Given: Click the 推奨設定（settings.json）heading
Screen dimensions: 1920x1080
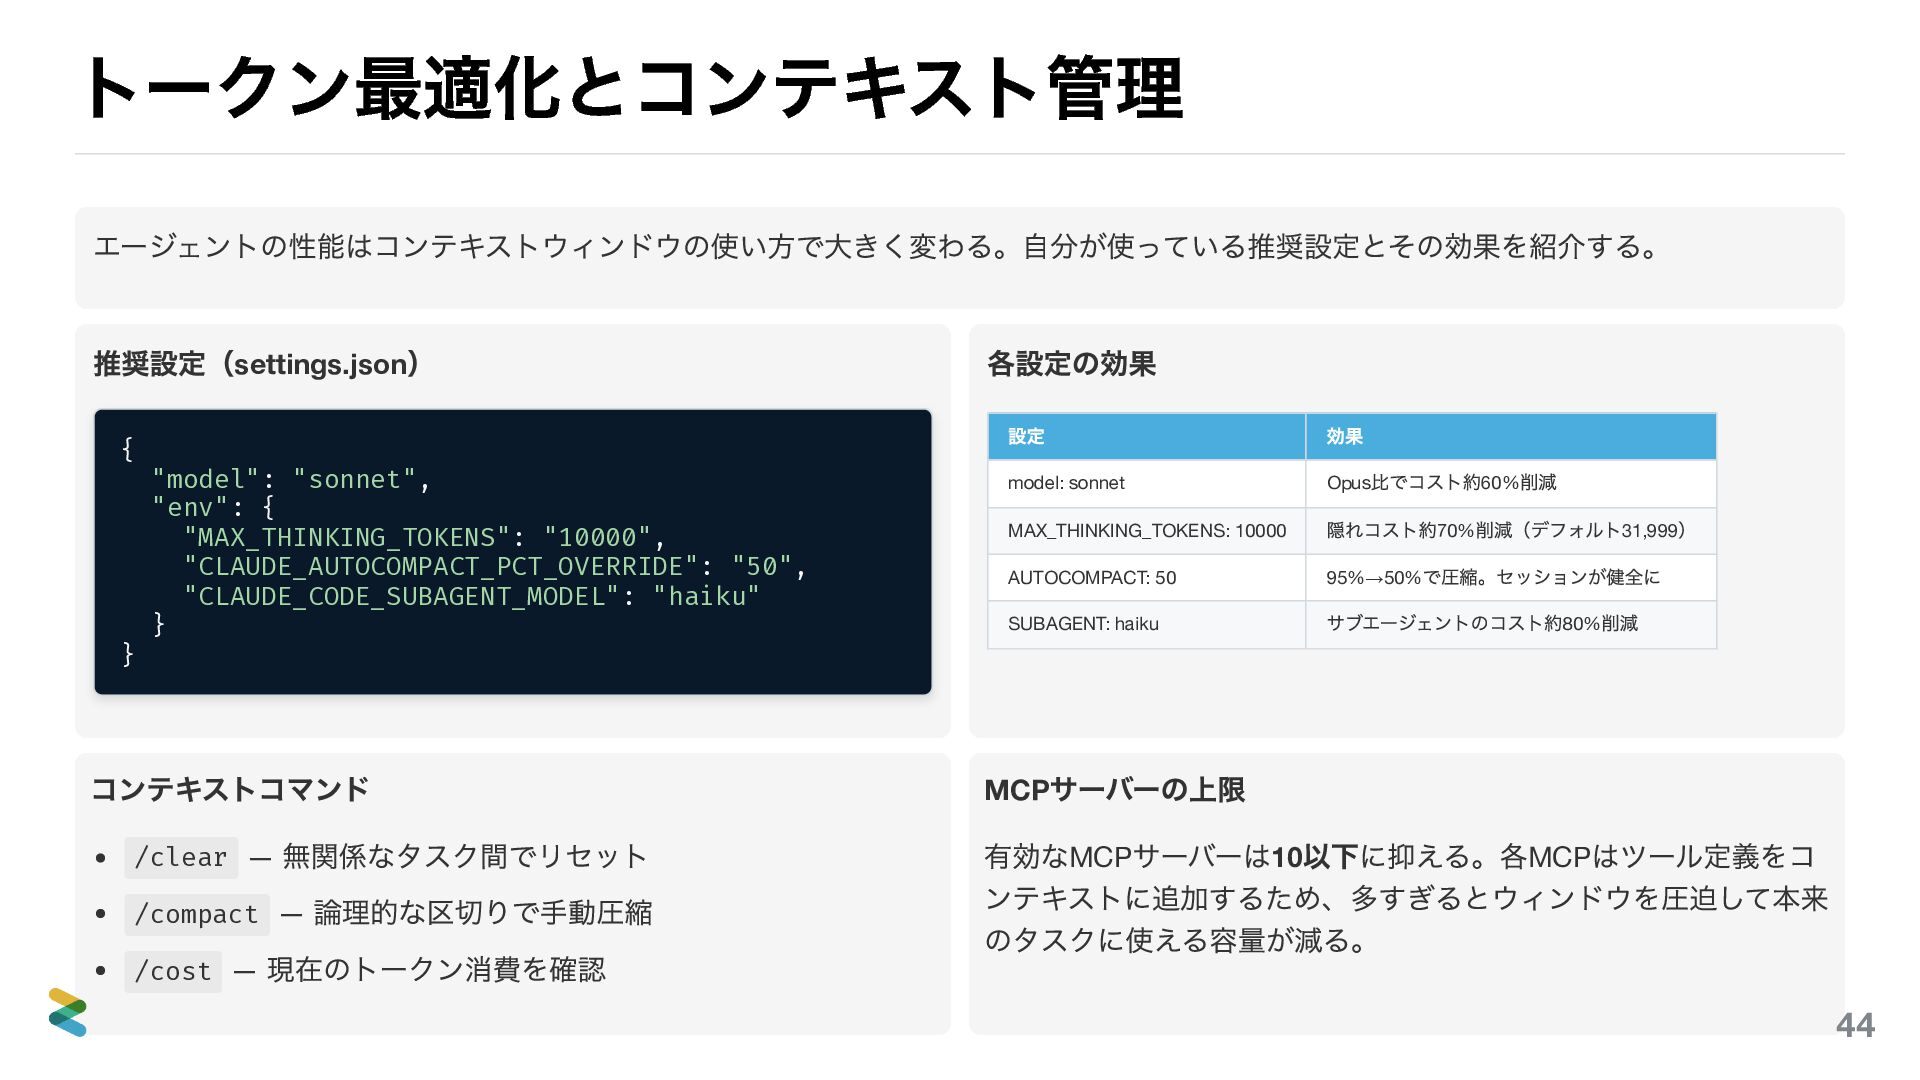Looking at the screenshot, I should click(256, 364).
